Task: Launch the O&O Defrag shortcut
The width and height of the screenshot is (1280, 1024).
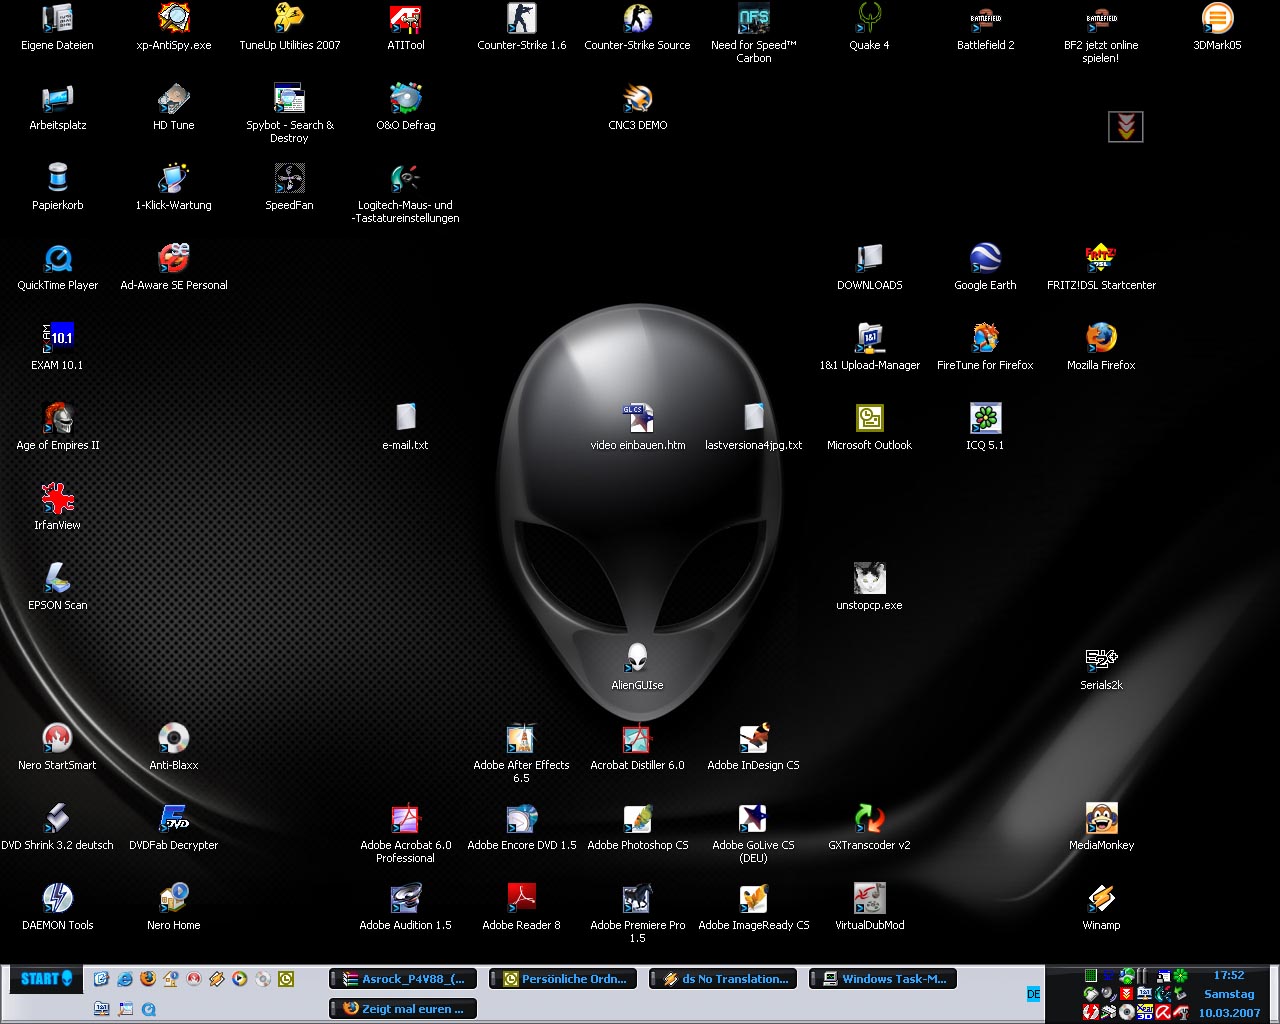Action: tap(405, 108)
